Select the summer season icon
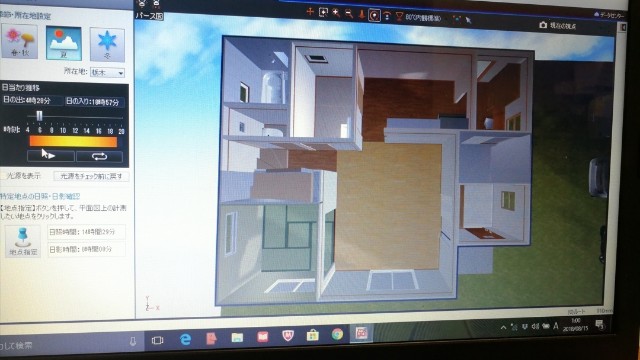 pyautogui.click(x=63, y=43)
